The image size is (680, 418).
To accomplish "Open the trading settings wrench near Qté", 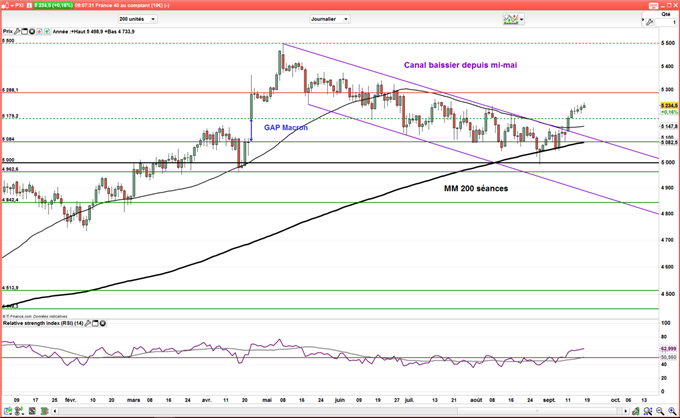I will pyautogui.click(x=650, y=22).
